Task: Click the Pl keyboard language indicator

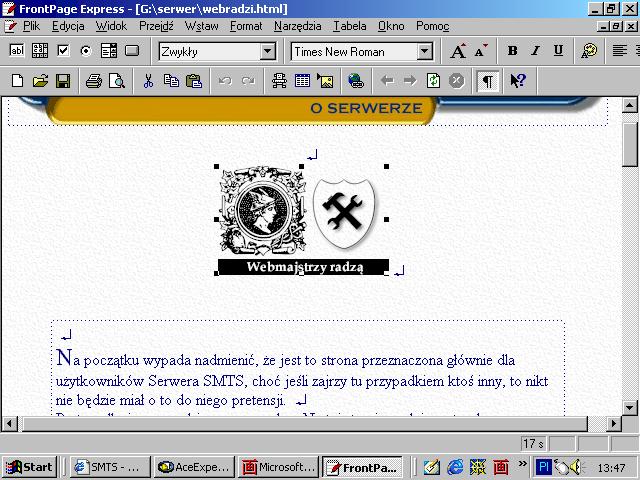Action: tap(543, 467)
